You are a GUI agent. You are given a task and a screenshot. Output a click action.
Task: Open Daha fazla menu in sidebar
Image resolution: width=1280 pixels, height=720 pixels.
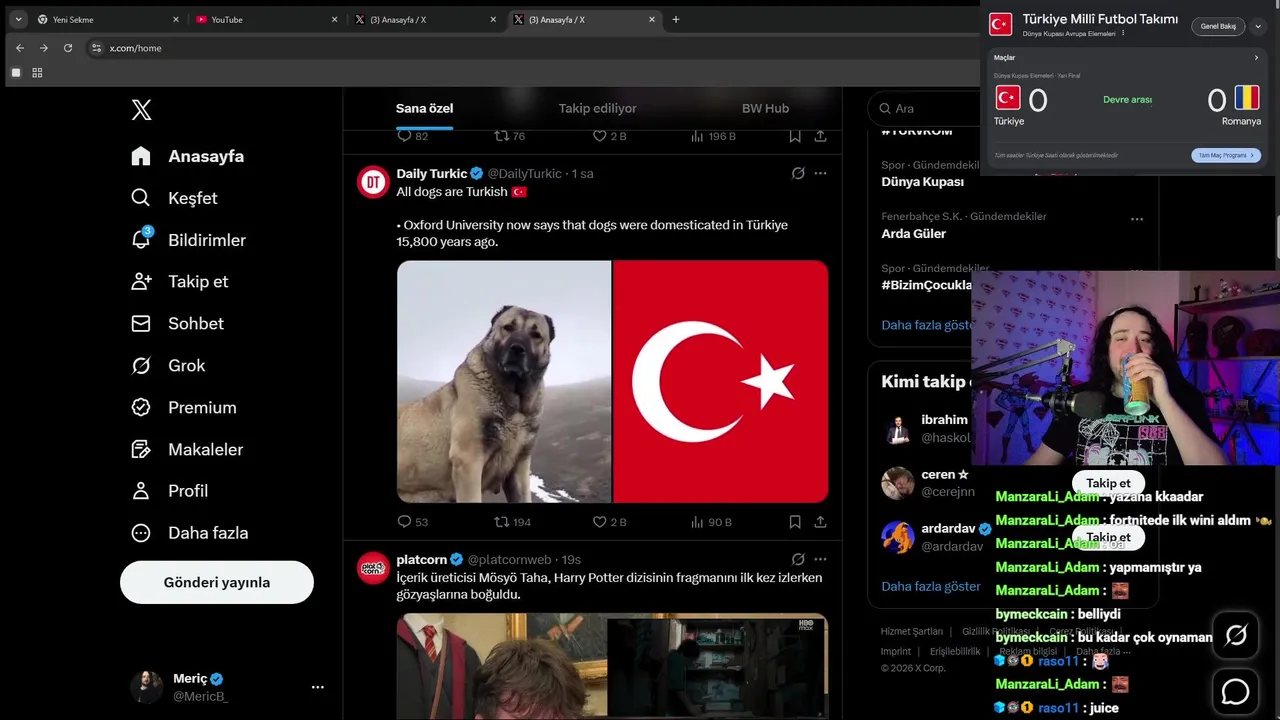tap(190, 533)
